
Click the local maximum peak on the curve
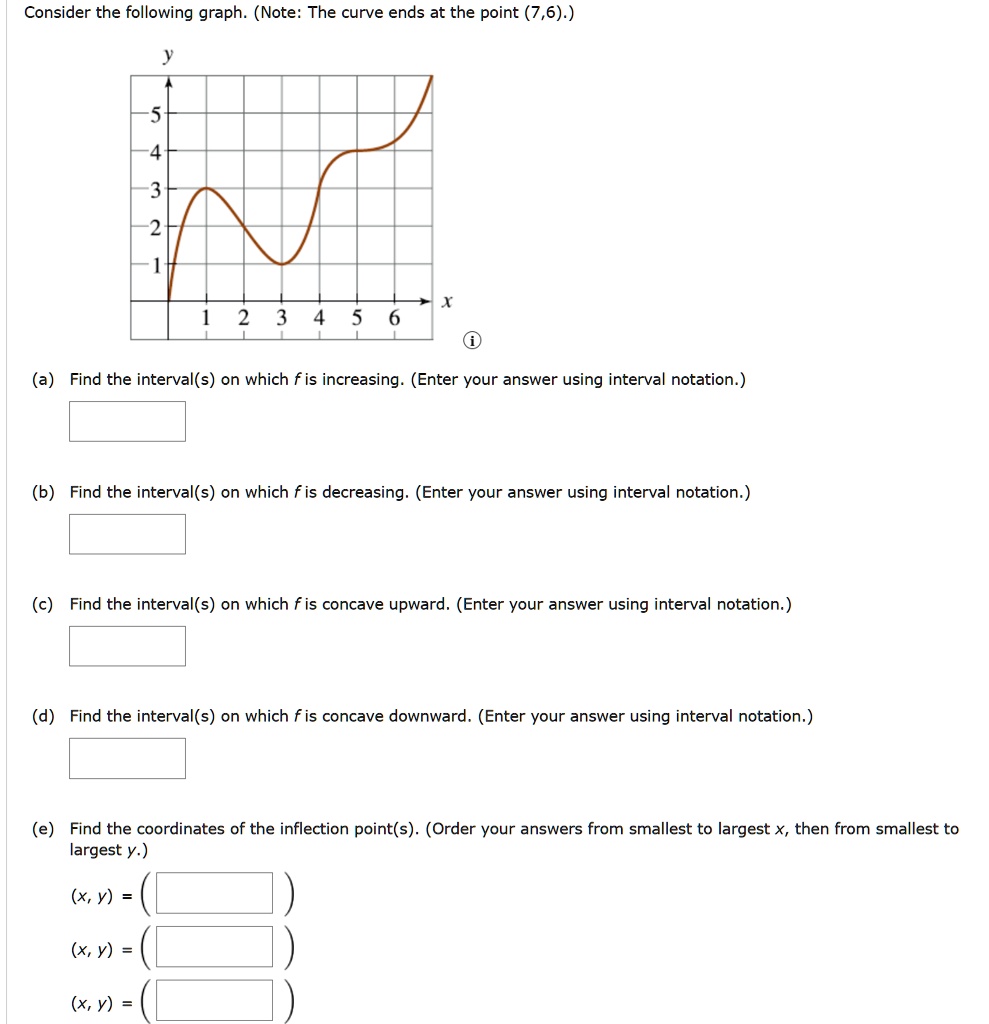(x=206, y=188)
